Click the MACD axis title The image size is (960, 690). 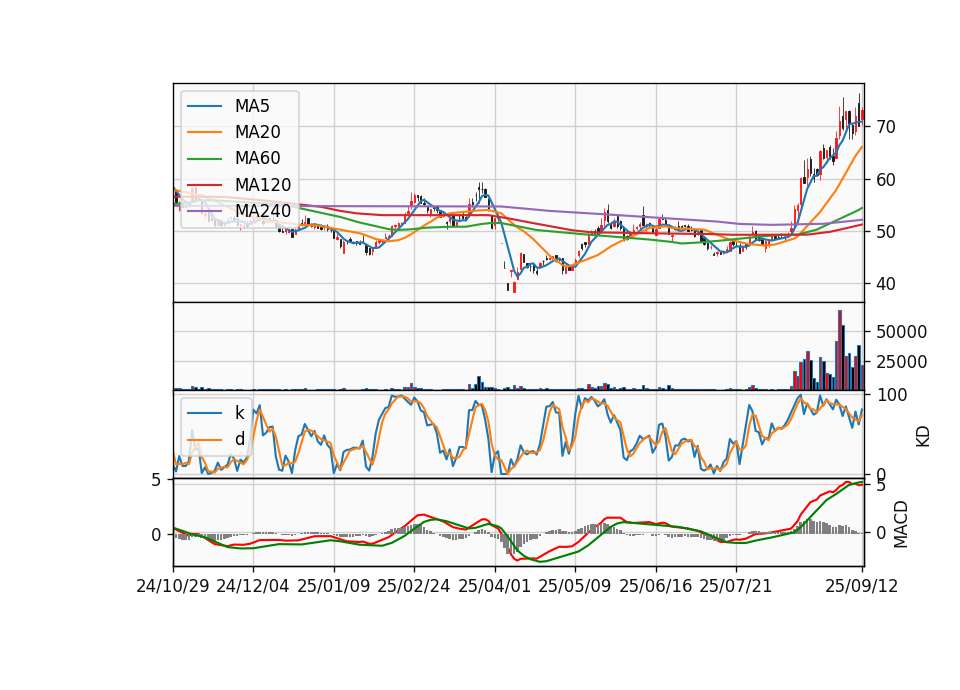click(900, 524)
